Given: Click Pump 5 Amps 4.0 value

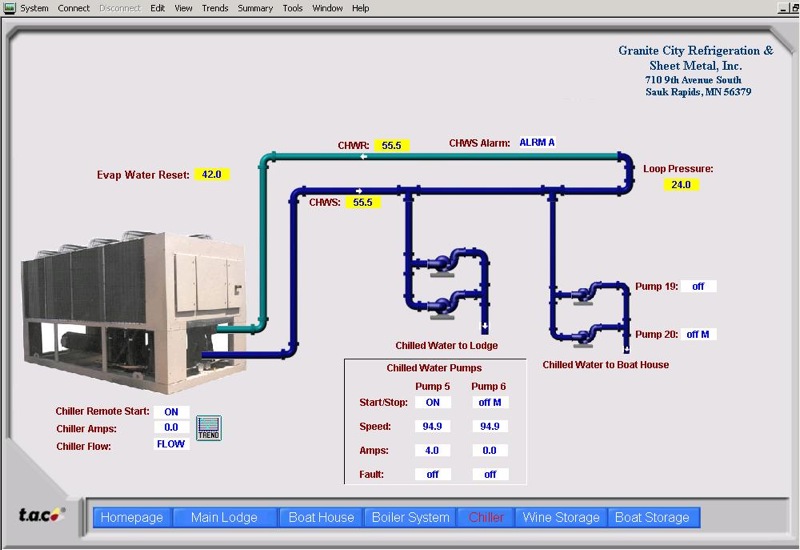Looking at the screenshot, I should (x=433, y=450).
